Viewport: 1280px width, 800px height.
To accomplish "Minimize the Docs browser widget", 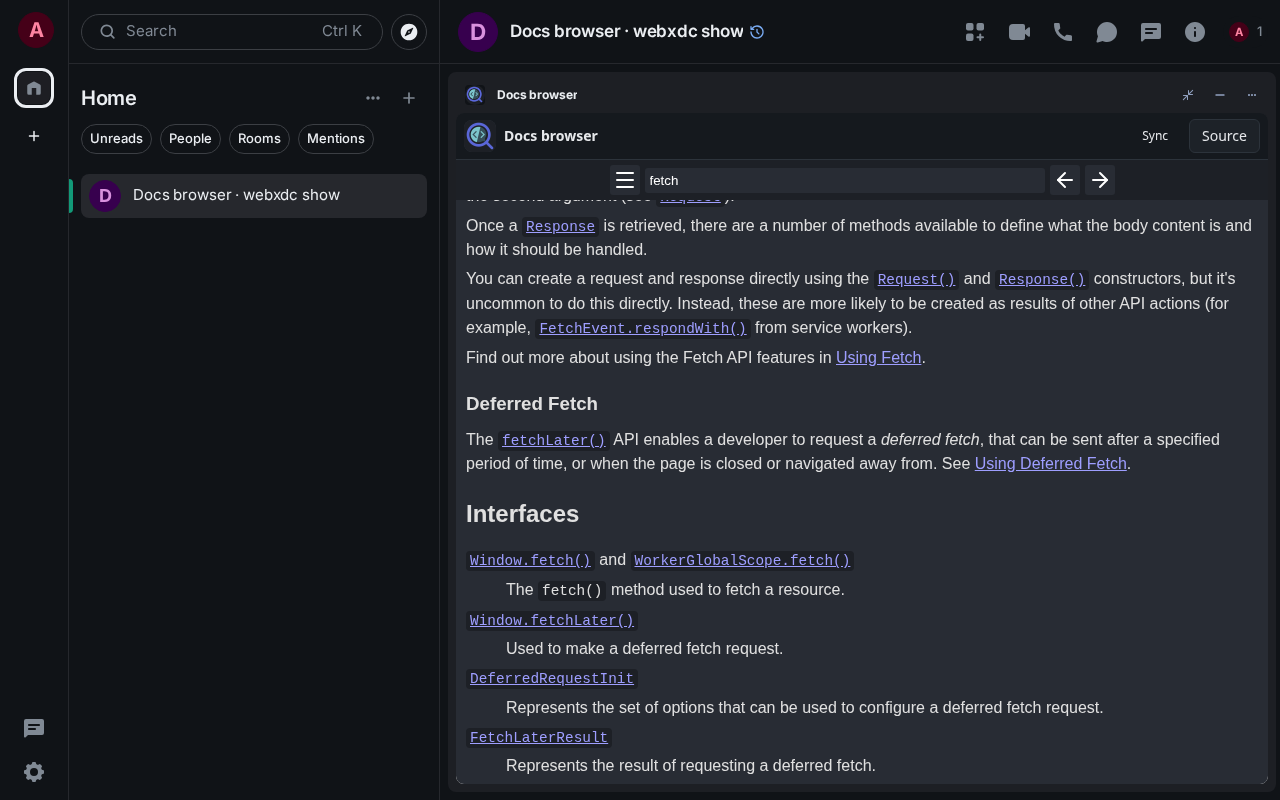I will pyautogui.click(x=1220, y=95).
